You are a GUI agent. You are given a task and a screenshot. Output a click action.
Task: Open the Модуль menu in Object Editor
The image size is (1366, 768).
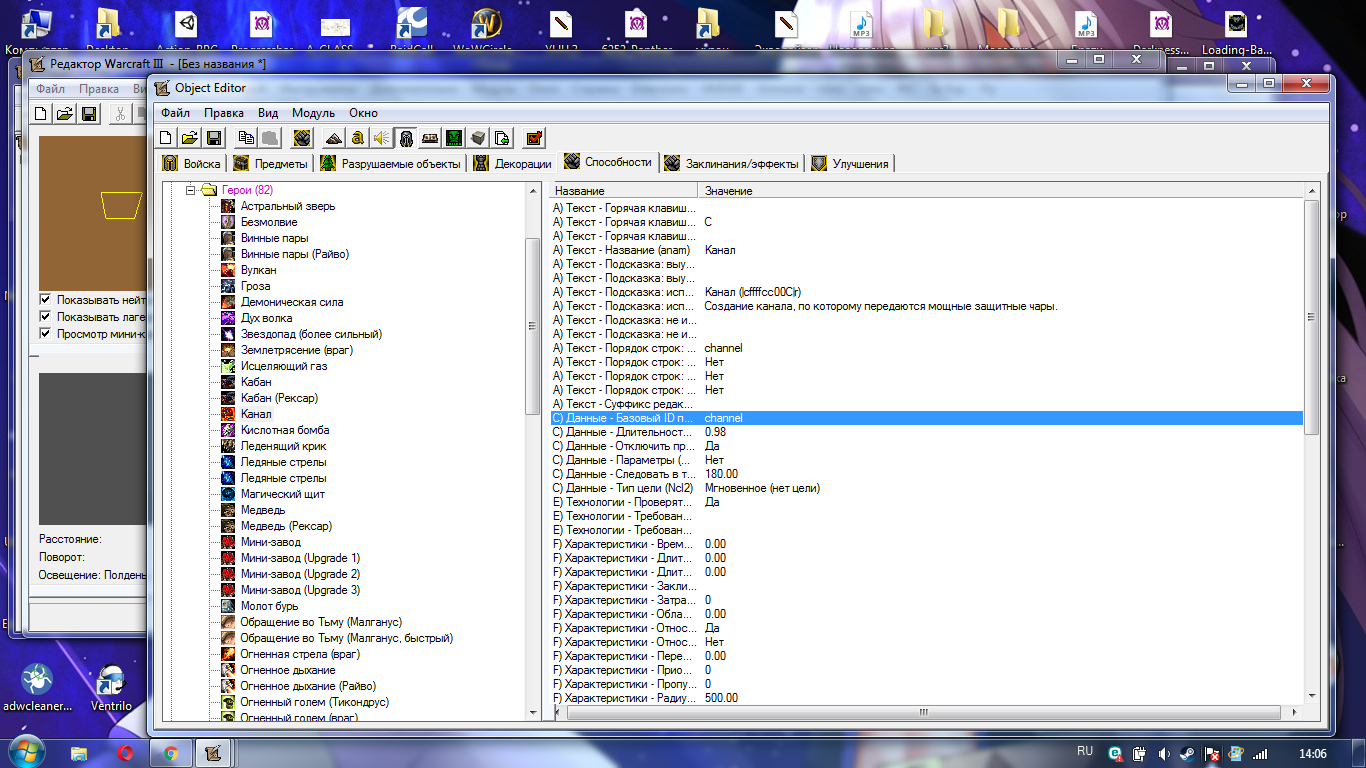[x=314, y=113]
